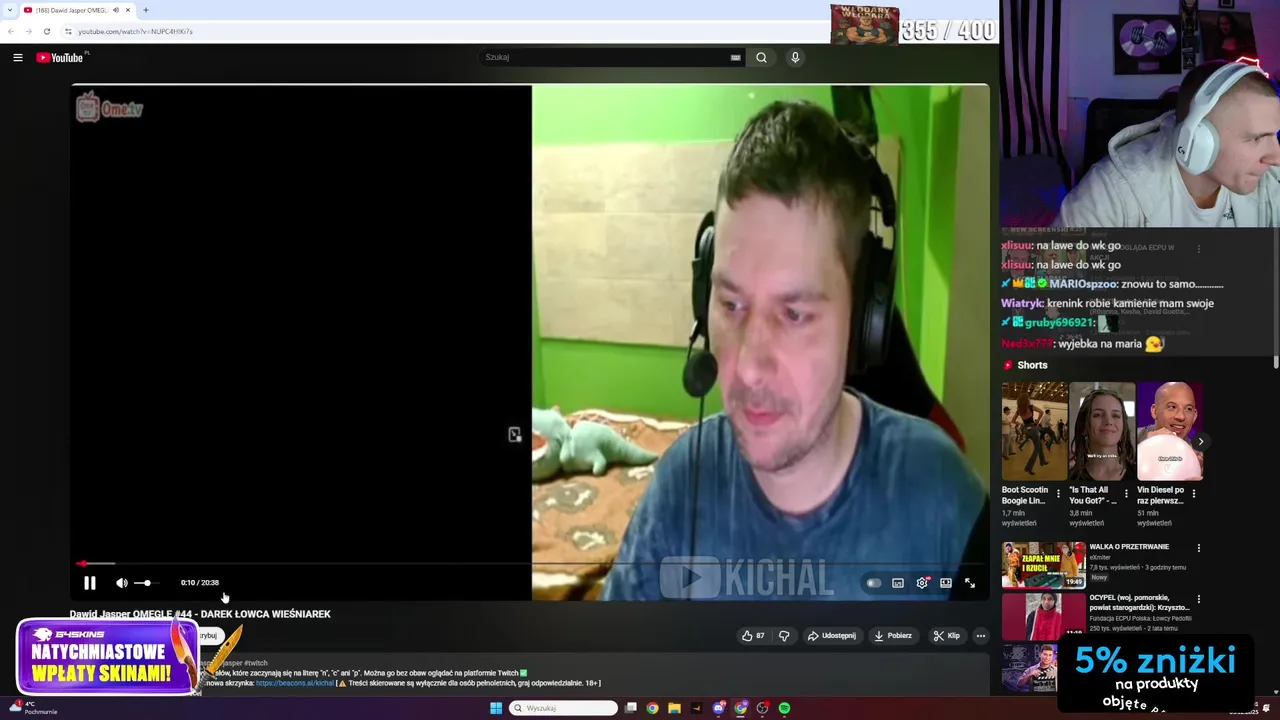Open the beacons.ai/kichal link in description

295,683
